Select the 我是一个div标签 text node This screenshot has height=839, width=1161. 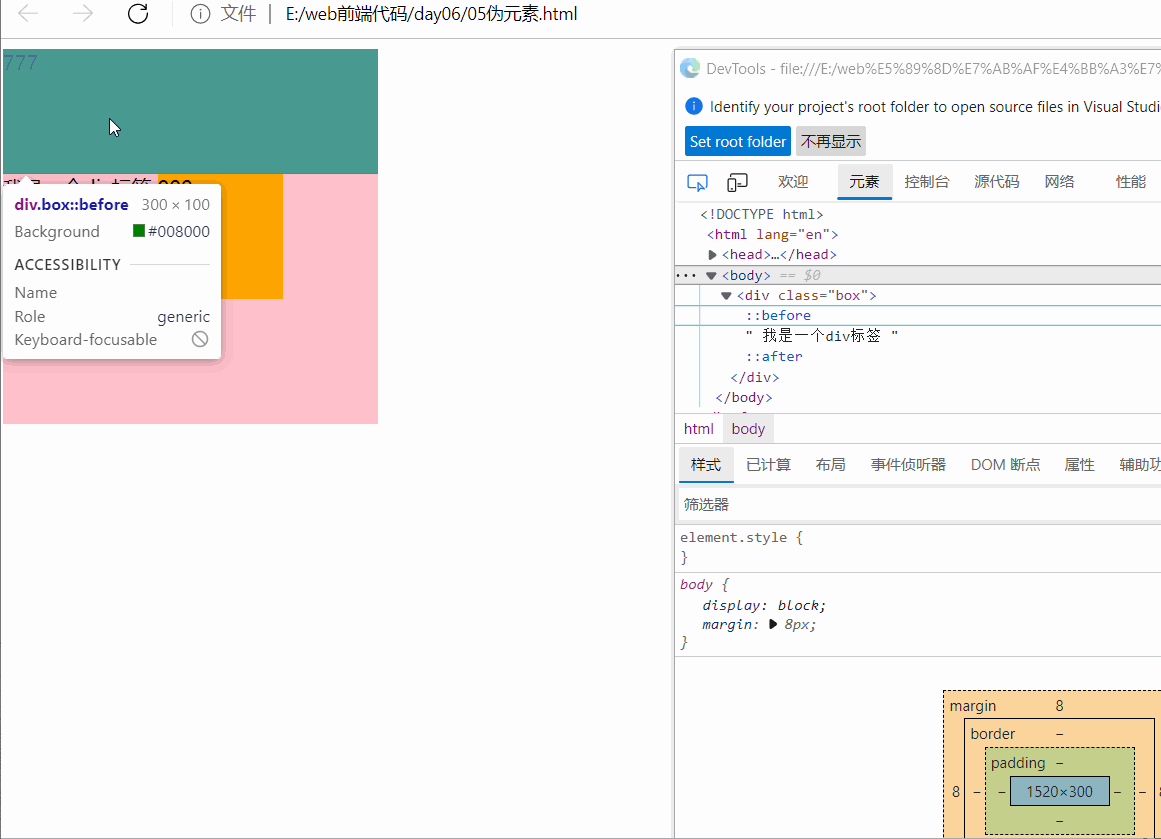click(822, 335)
